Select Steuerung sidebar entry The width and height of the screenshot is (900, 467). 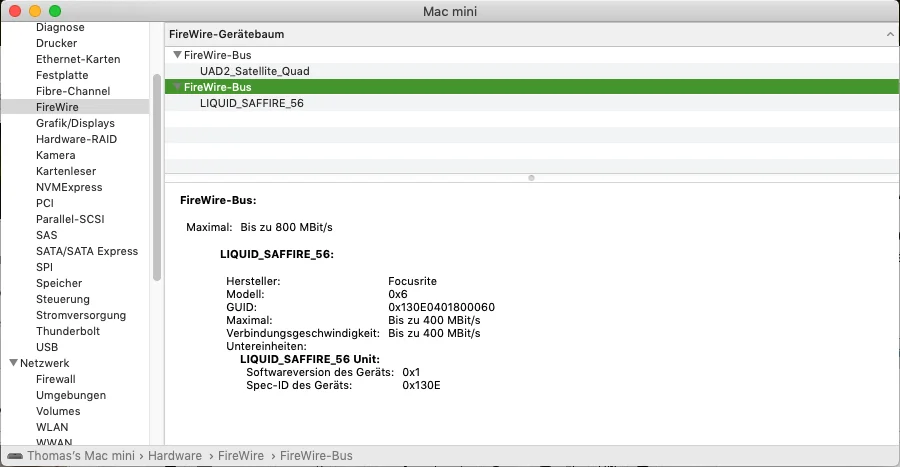63,299
